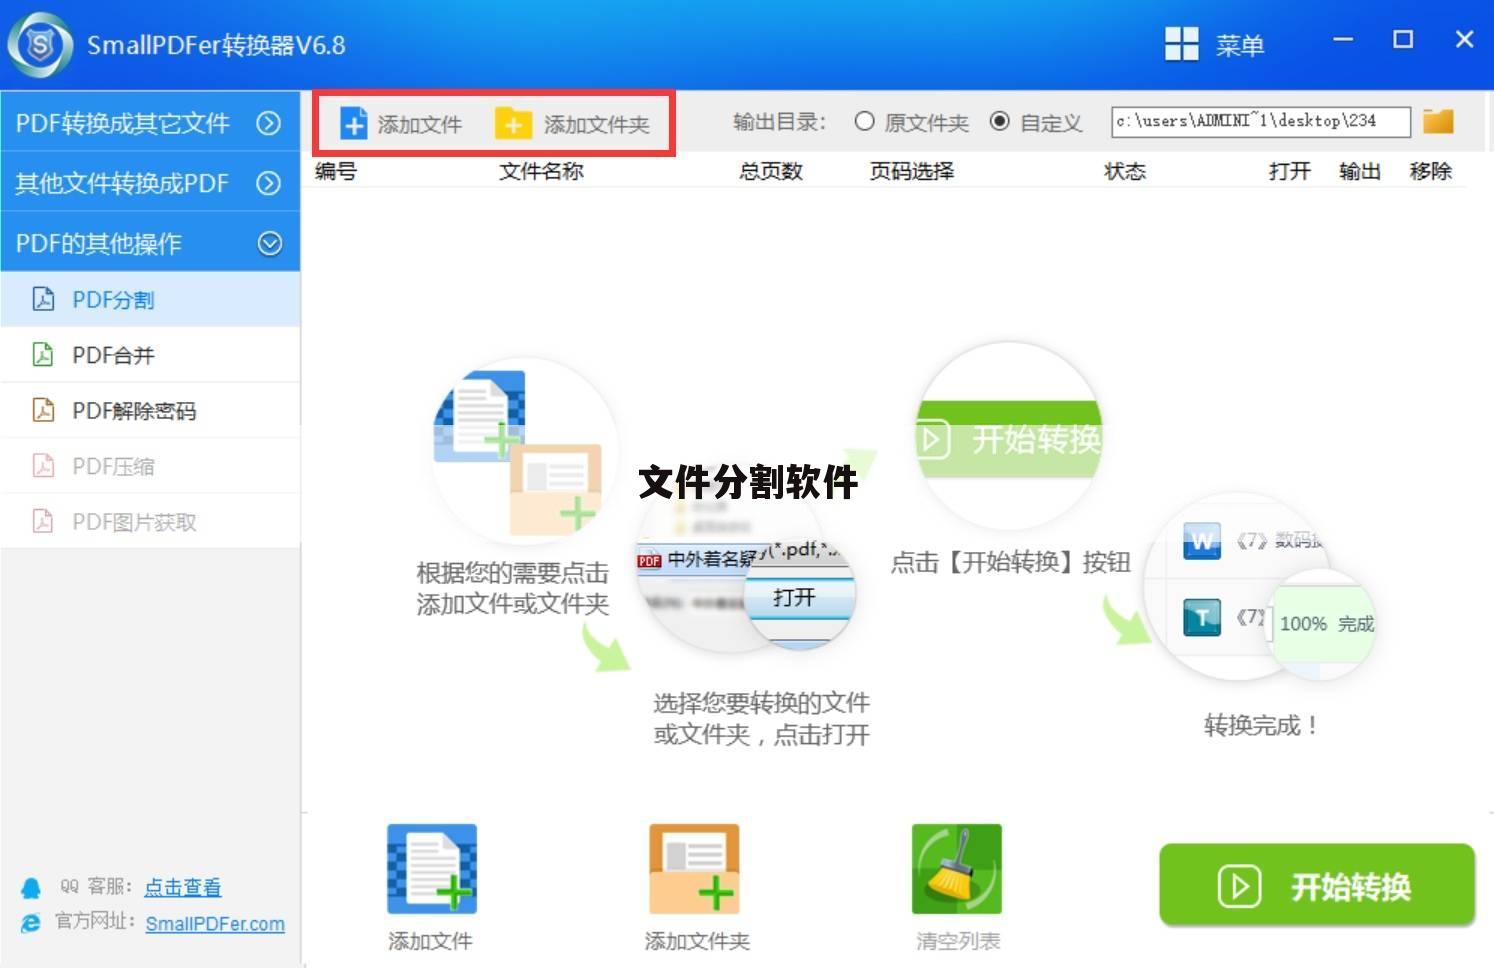
Task: Click the bottom 添加文件夹 large icon
Action: click(694, 868)
